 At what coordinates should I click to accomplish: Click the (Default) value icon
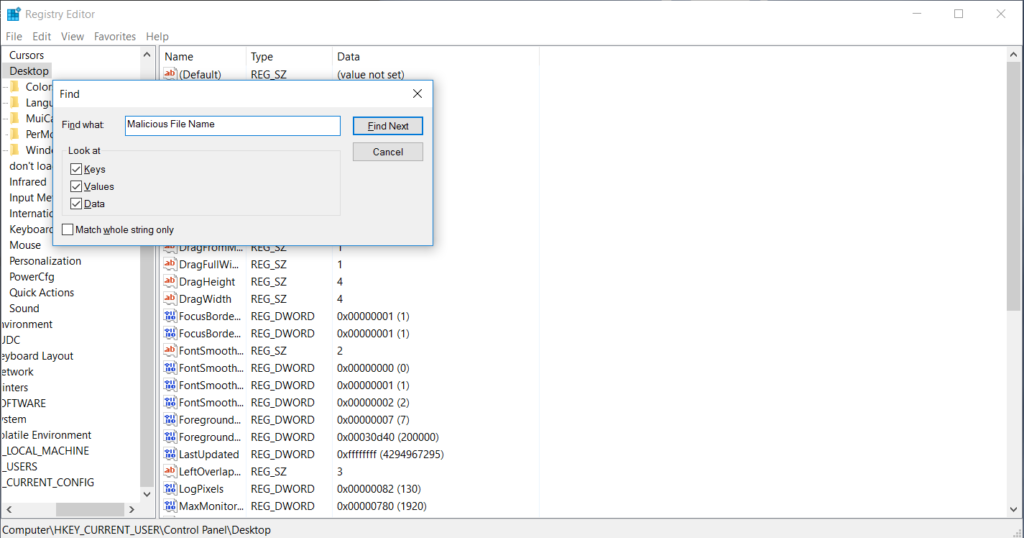click(170, 74)
